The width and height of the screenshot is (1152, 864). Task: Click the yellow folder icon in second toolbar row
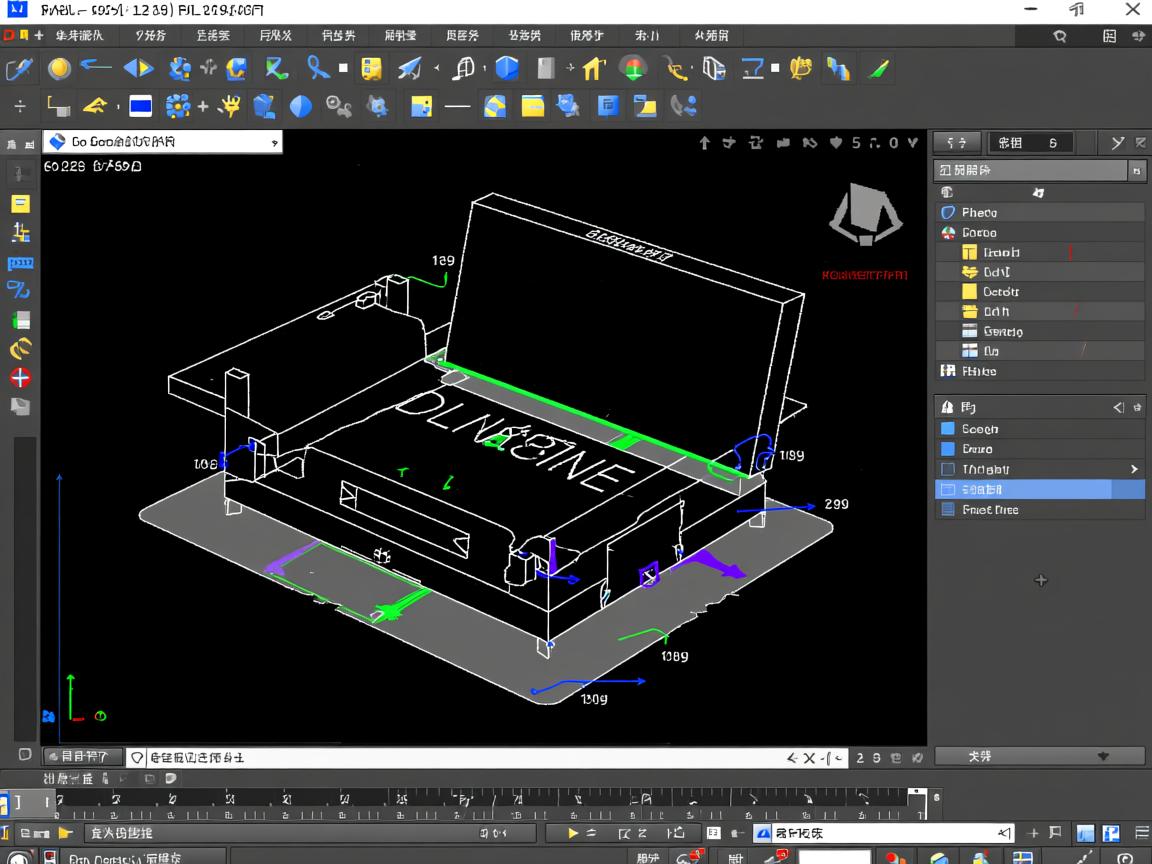click(x=533, y=105)
